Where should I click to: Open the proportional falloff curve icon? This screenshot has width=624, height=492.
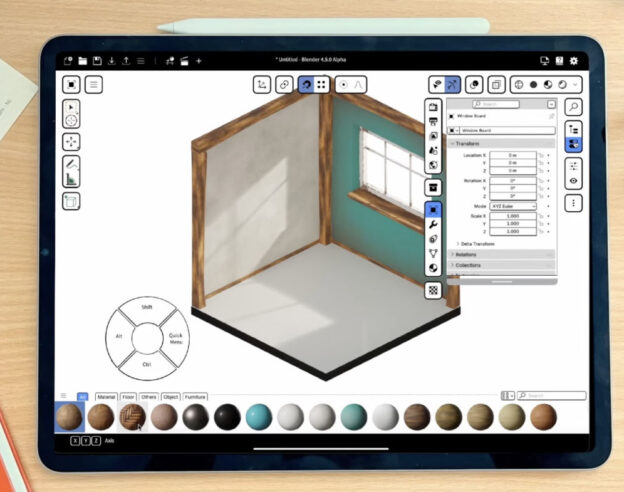pos(358,84)
